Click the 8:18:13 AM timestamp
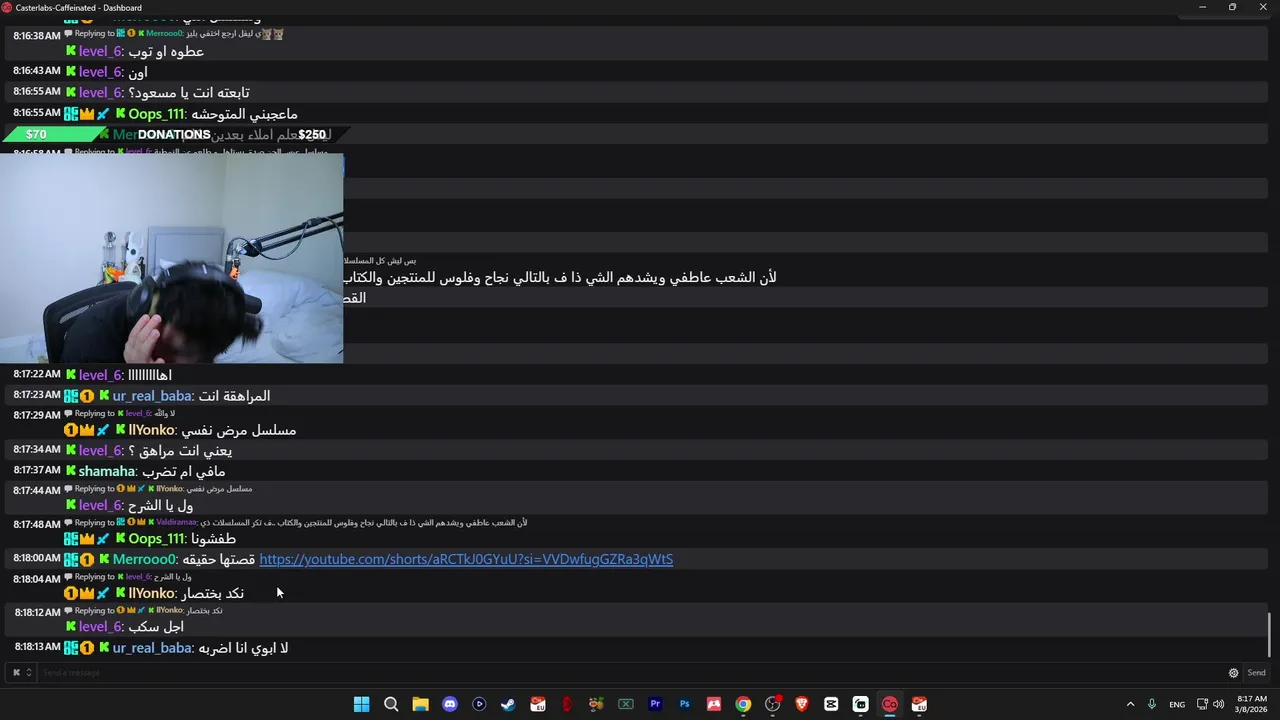The height and width of the screenshot is (720, 1280). [37, 647]
